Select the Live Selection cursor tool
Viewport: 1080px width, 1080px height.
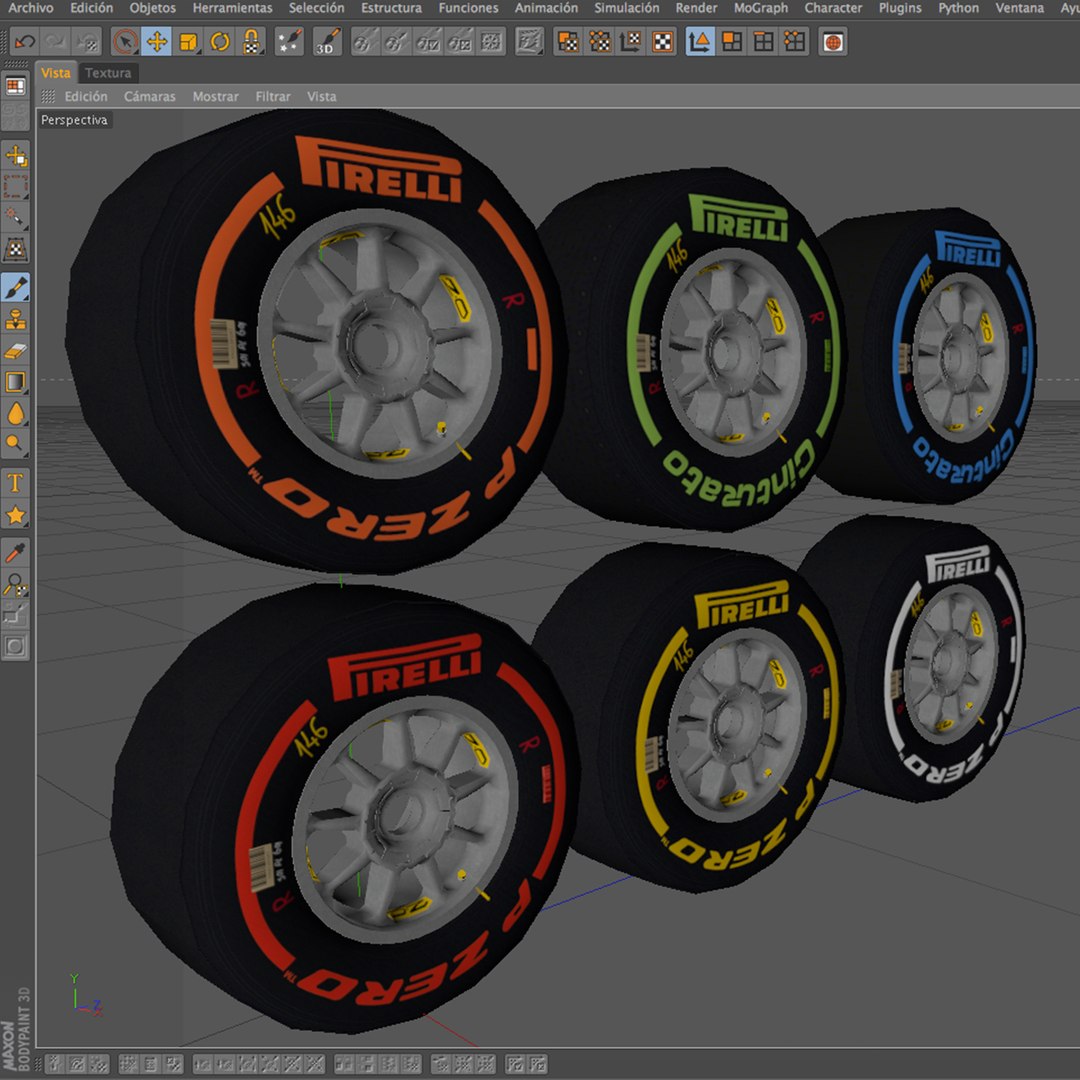click(125, 42)
